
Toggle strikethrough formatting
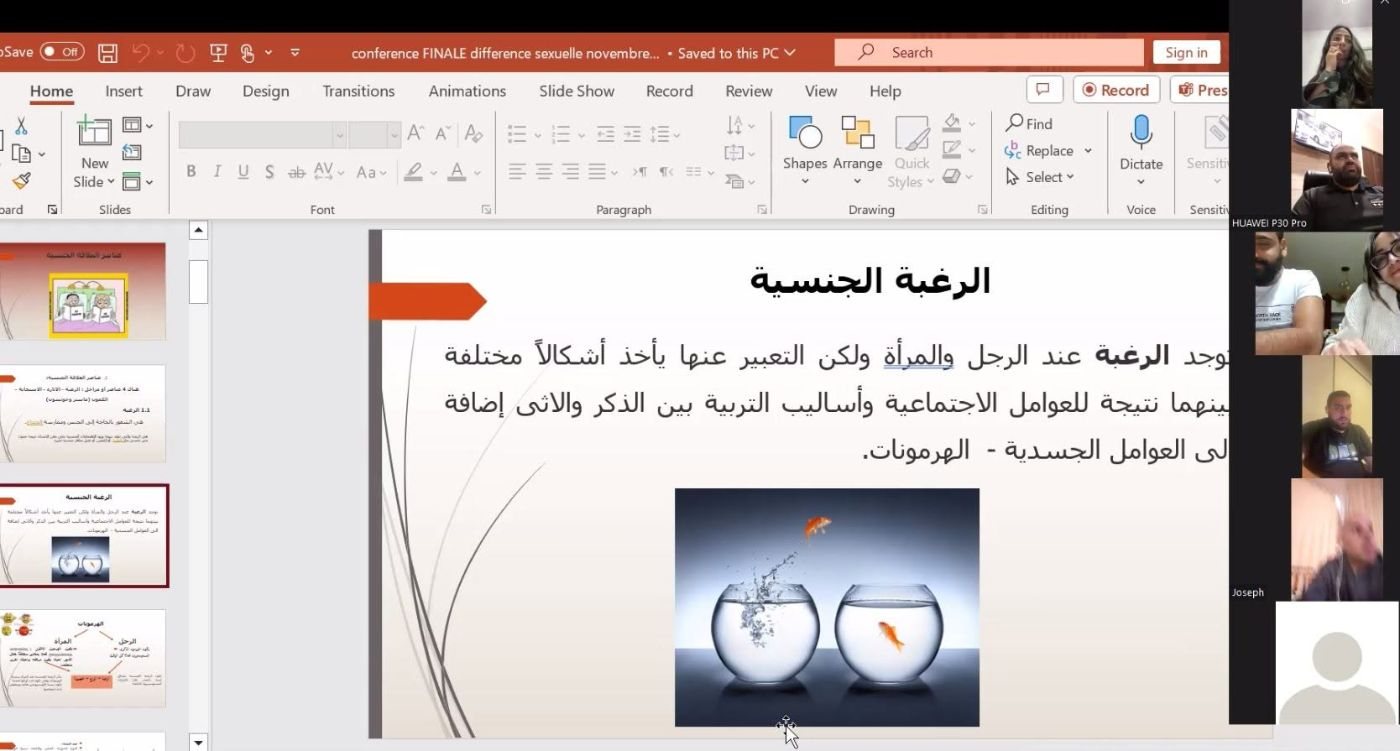pos(296,172)
